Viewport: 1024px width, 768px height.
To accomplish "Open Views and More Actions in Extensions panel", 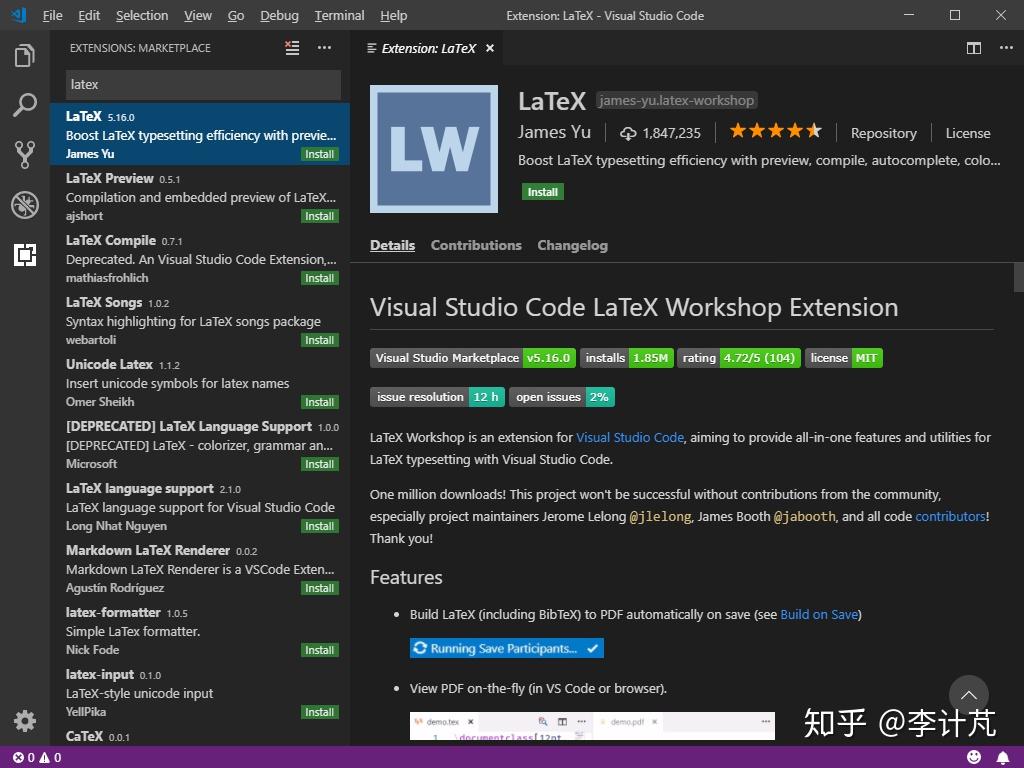I will pos(323,47).
